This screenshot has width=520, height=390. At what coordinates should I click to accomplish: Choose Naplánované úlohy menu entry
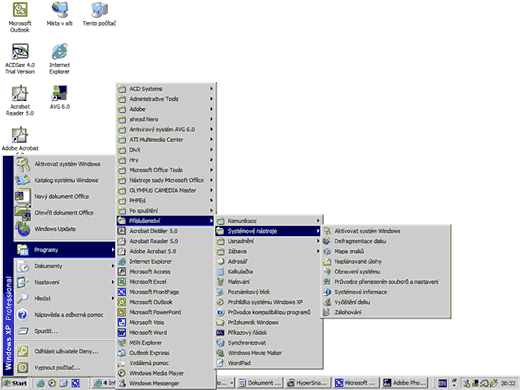coord(386,261)
